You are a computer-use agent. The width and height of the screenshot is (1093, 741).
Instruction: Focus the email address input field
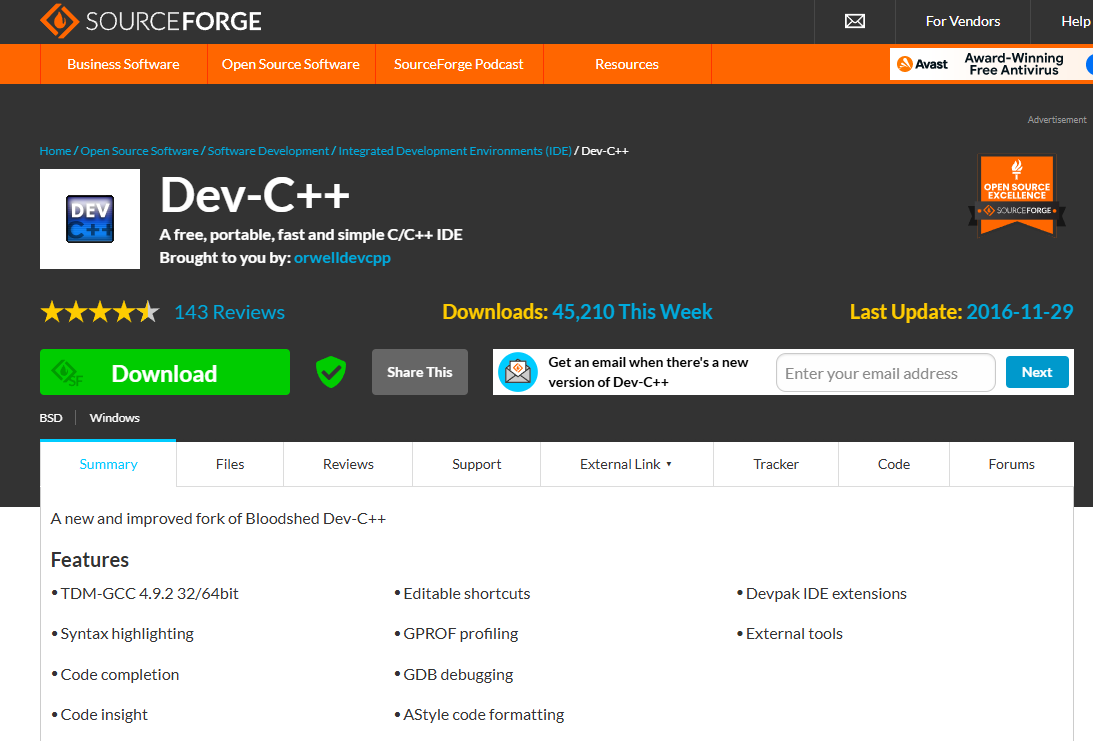pyautogui.click(x=885, y=373)
